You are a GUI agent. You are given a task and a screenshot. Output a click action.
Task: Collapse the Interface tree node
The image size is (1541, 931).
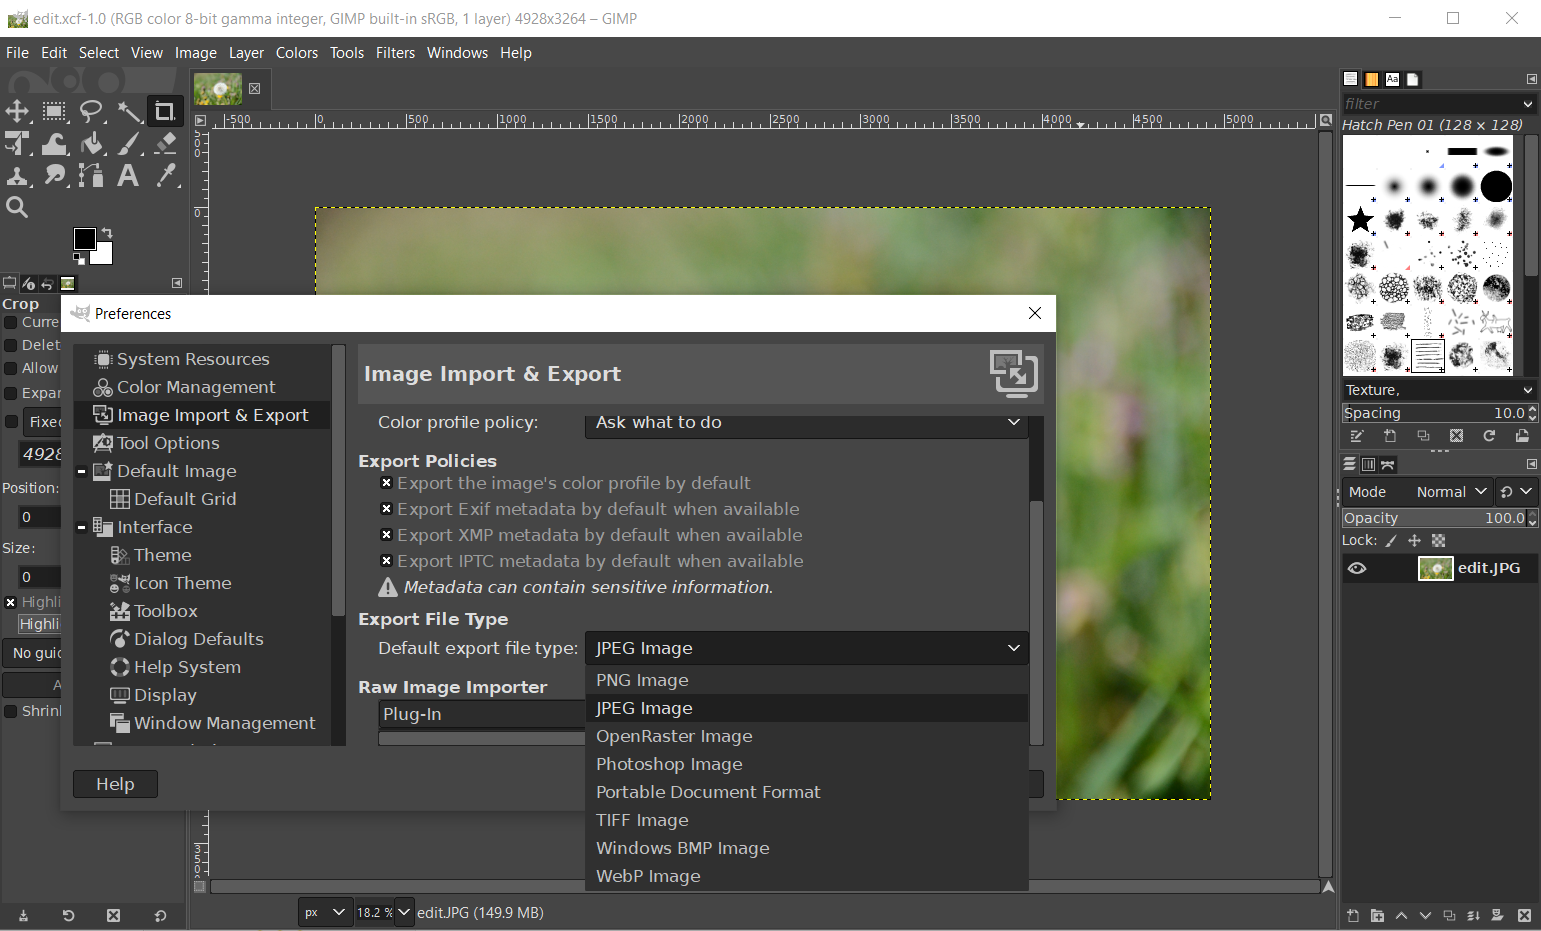pos(82,527)
